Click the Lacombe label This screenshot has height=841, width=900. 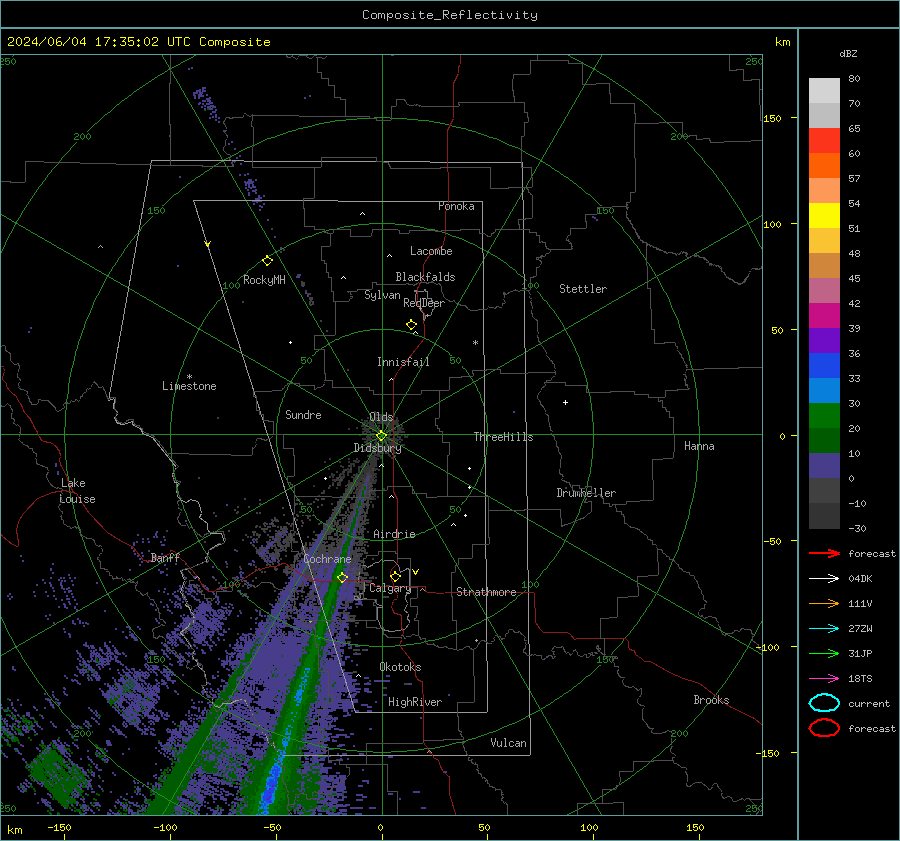[x=431, y=251]
